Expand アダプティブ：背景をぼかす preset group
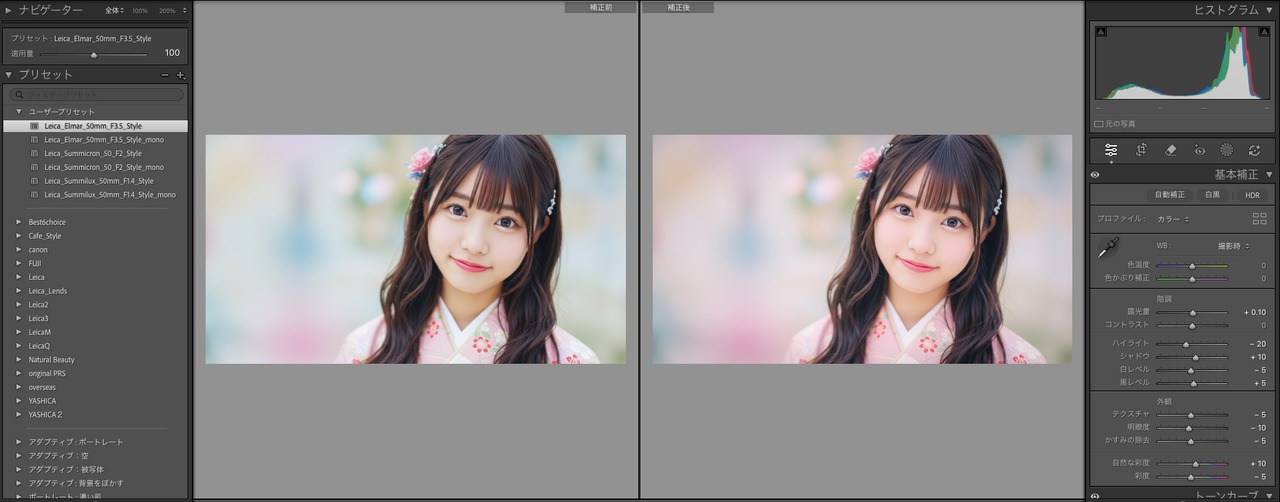This screenshot has height=502, width=1280. (19, 483)
